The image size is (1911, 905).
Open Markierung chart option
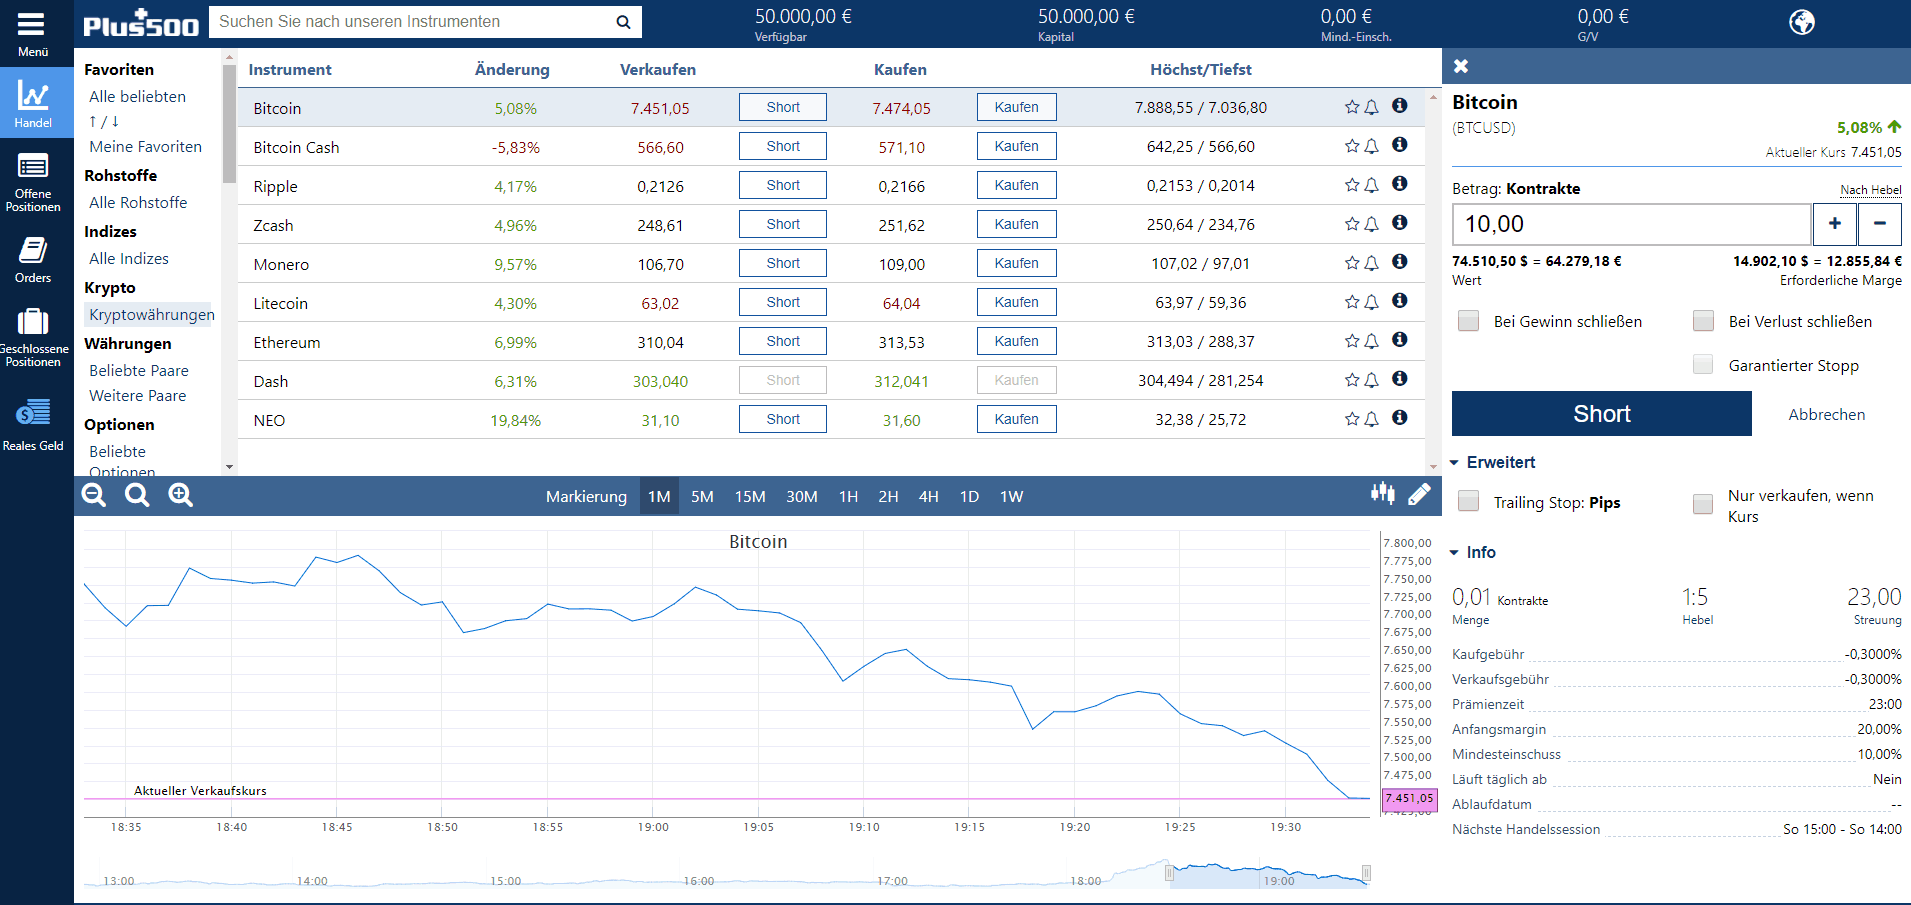point(586,496)
